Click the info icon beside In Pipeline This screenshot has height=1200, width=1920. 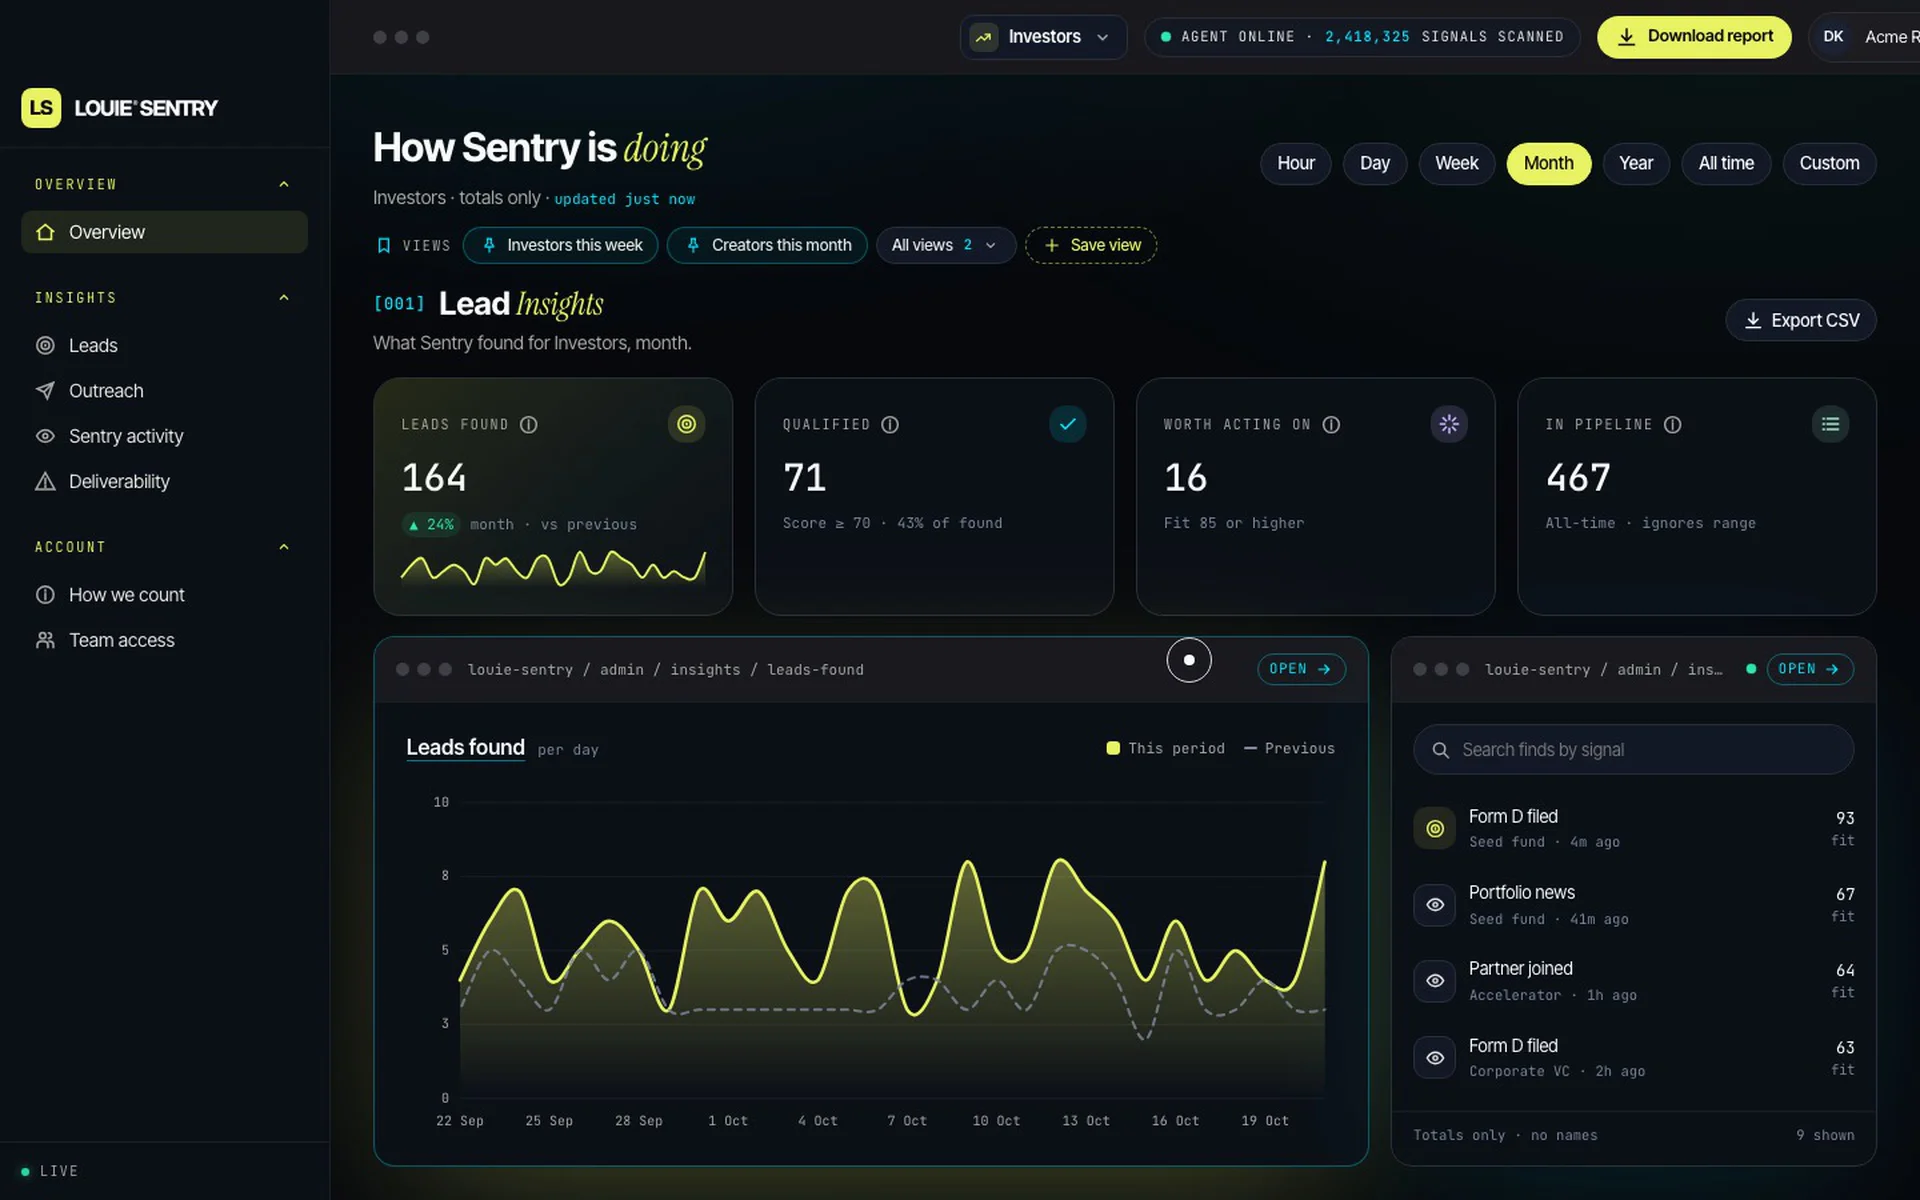(x=1672, y=425)
